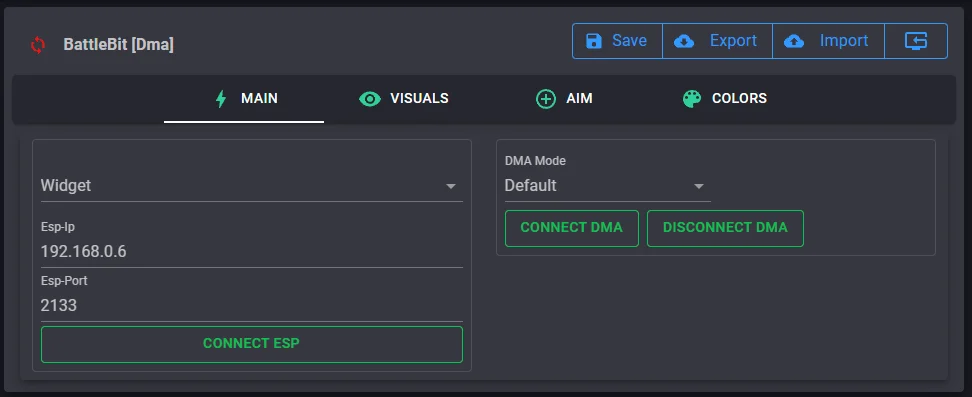Click the DISCONNECT DMA button
972x397 pixels.
point(725,228)
